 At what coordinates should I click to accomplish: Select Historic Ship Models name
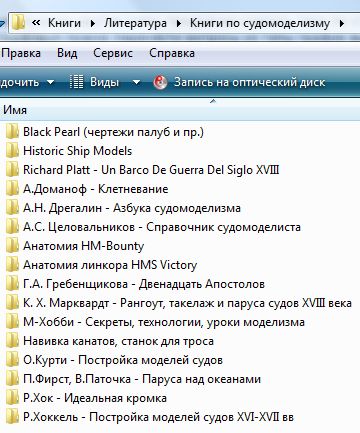coord(77,151)
